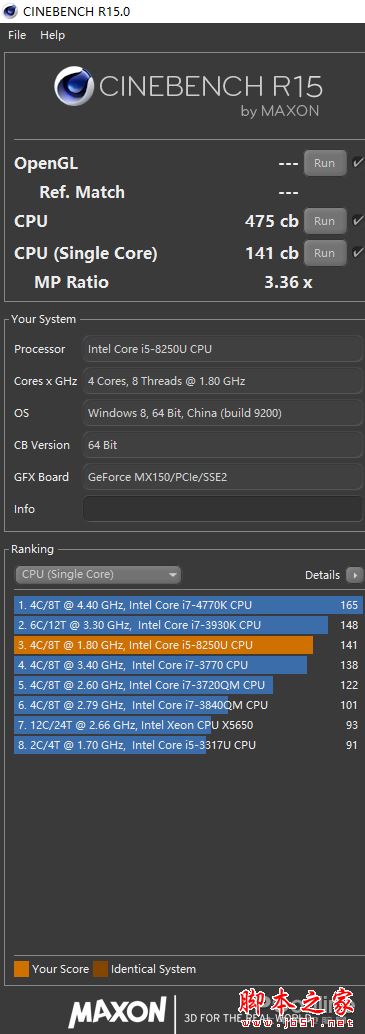Toggle the OpenGL test checkbox

point(358,162)
